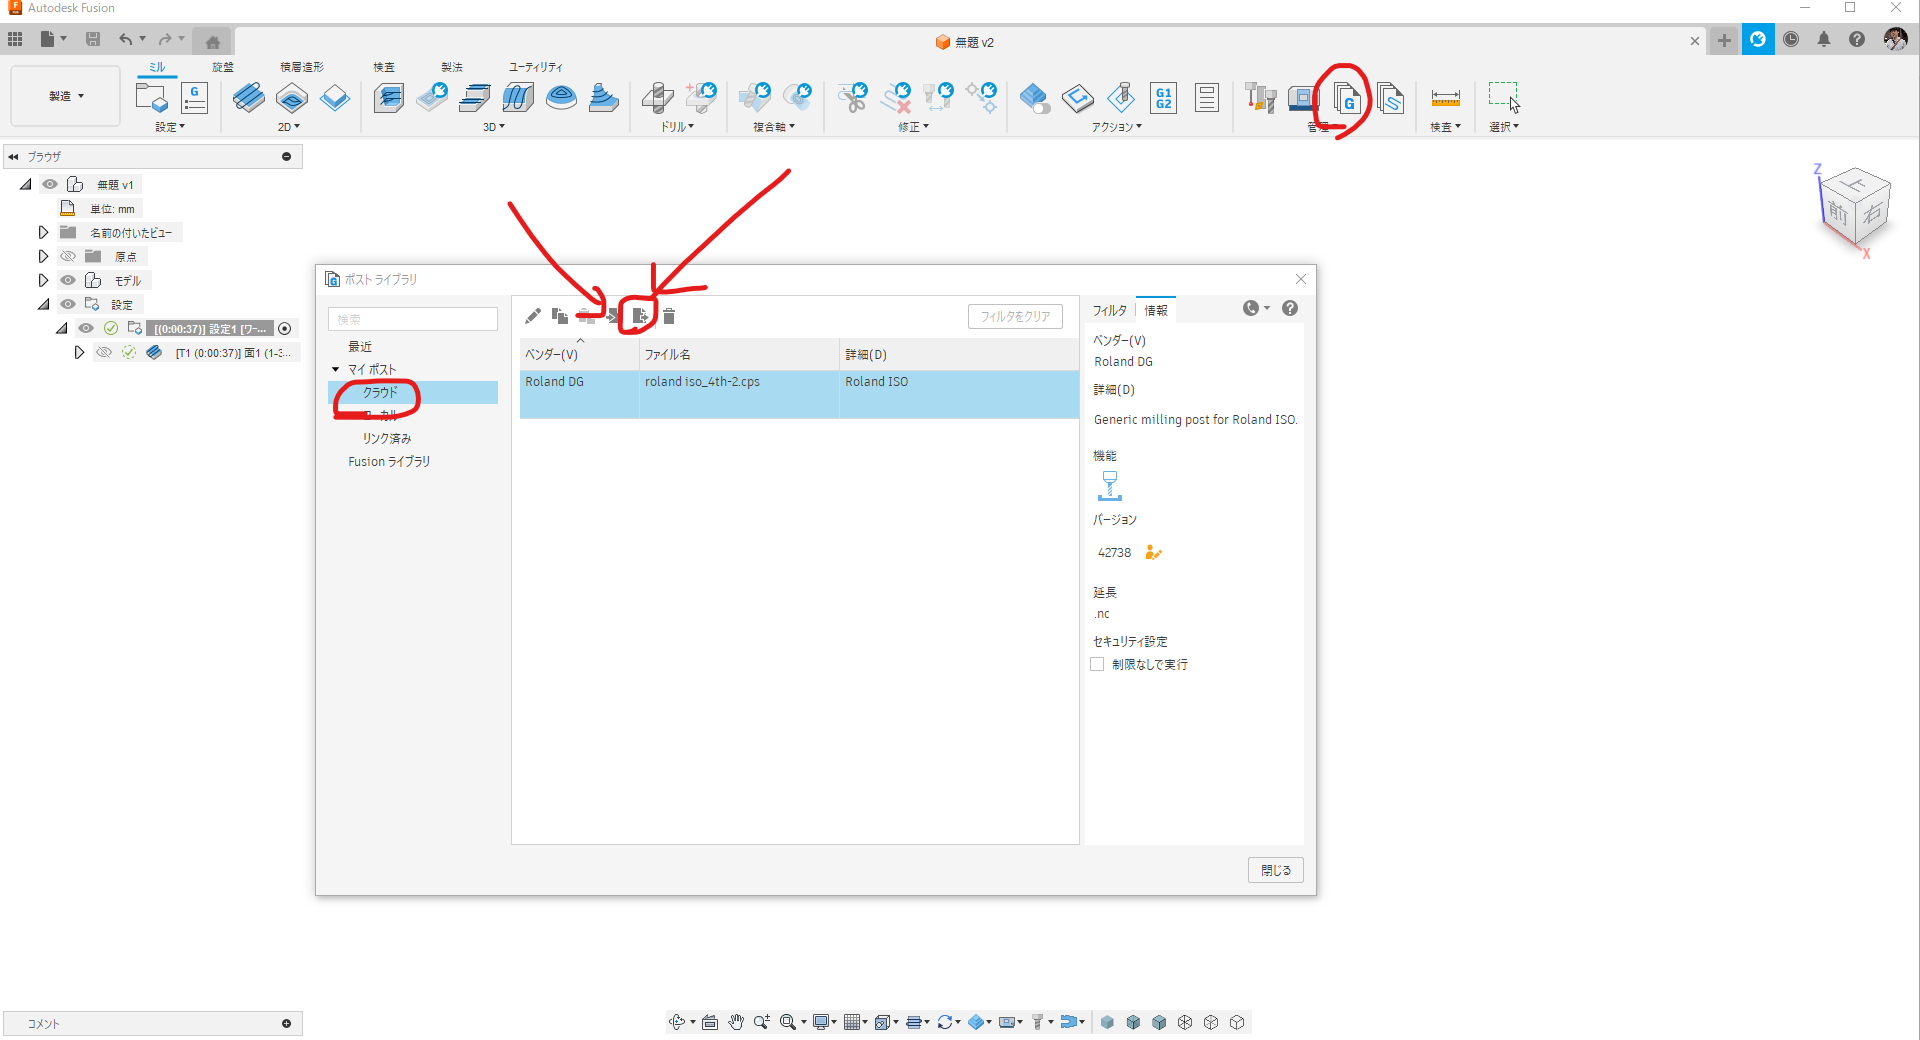Image resolution: width=1920 pixels, height=1040 pixels.
Task: Enable the run without restrictions checkbox
Action: tap(1097, 664)
